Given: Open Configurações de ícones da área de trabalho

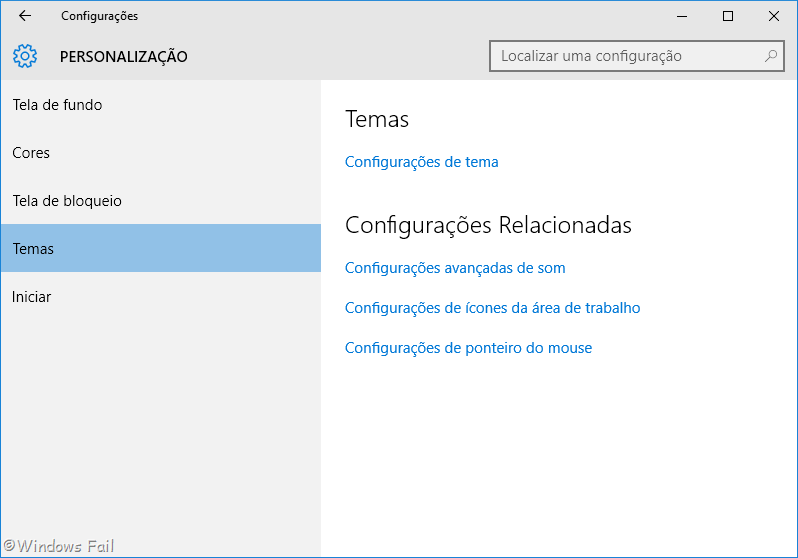Looking at the screenshot, I should click(492, 308).
